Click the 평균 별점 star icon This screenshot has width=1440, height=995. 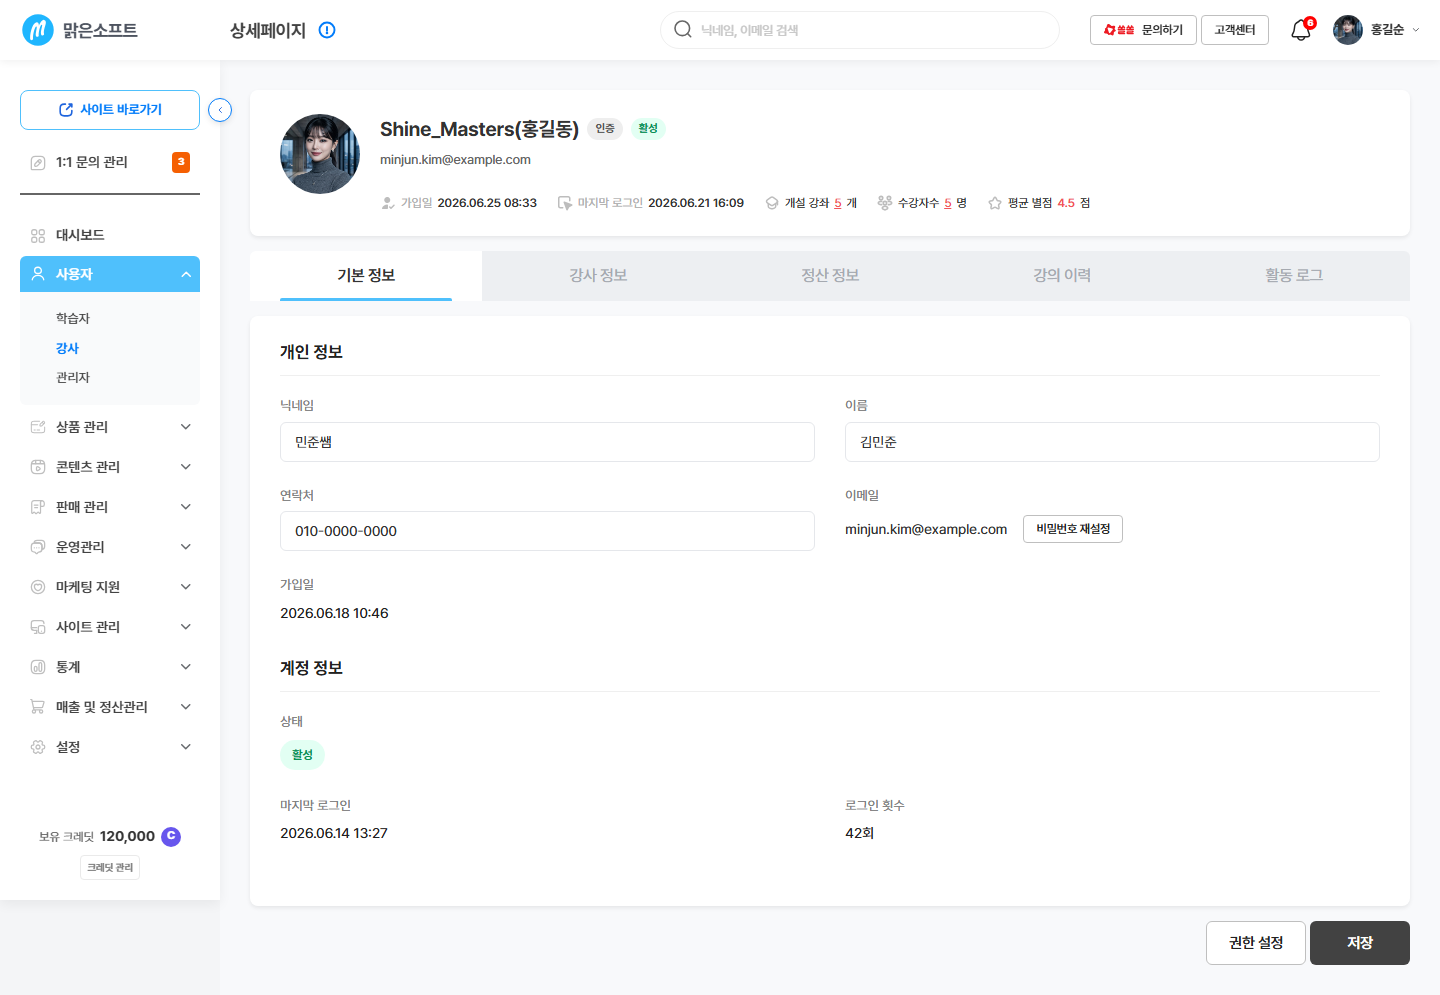995,203
